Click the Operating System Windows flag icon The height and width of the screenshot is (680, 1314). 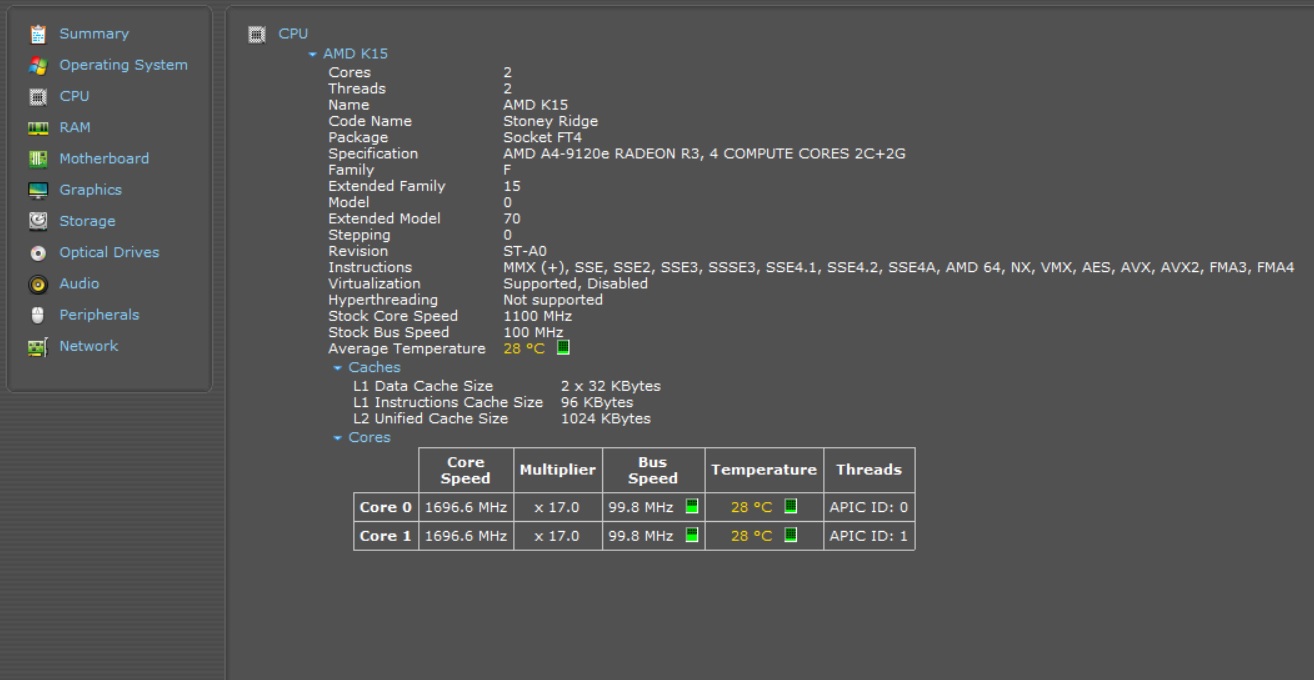(x=38, y=65)
